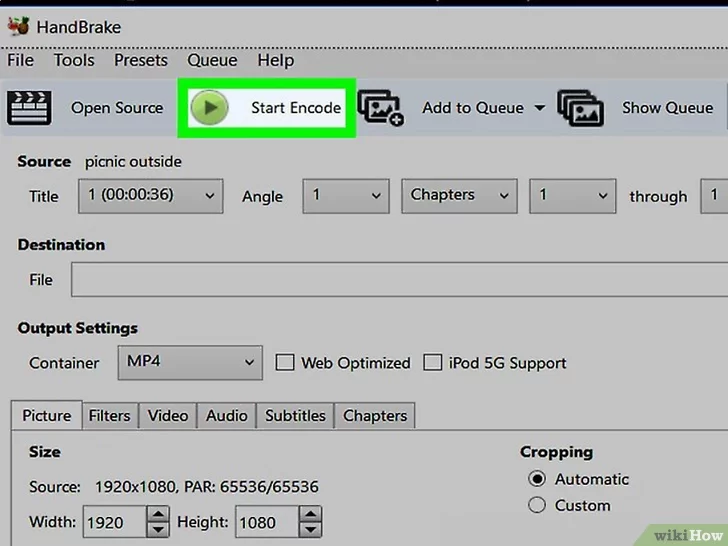
Task: Open the File menu
Action: coord(20,60)
